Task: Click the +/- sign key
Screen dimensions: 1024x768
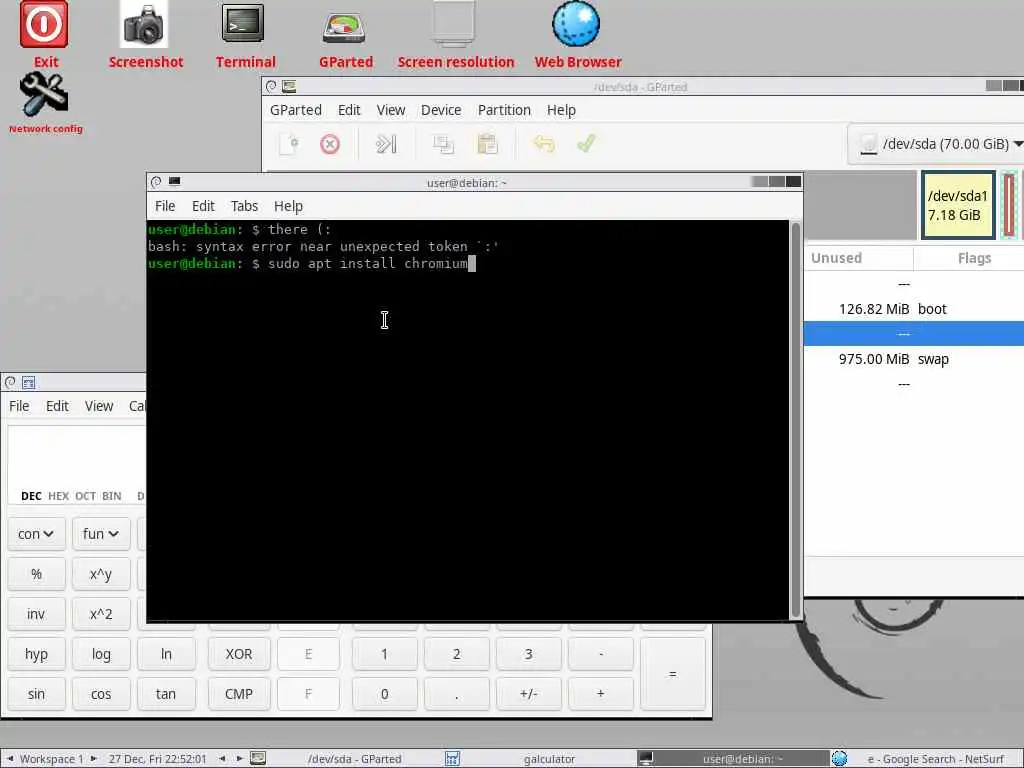Action: [x=528, y=694]
